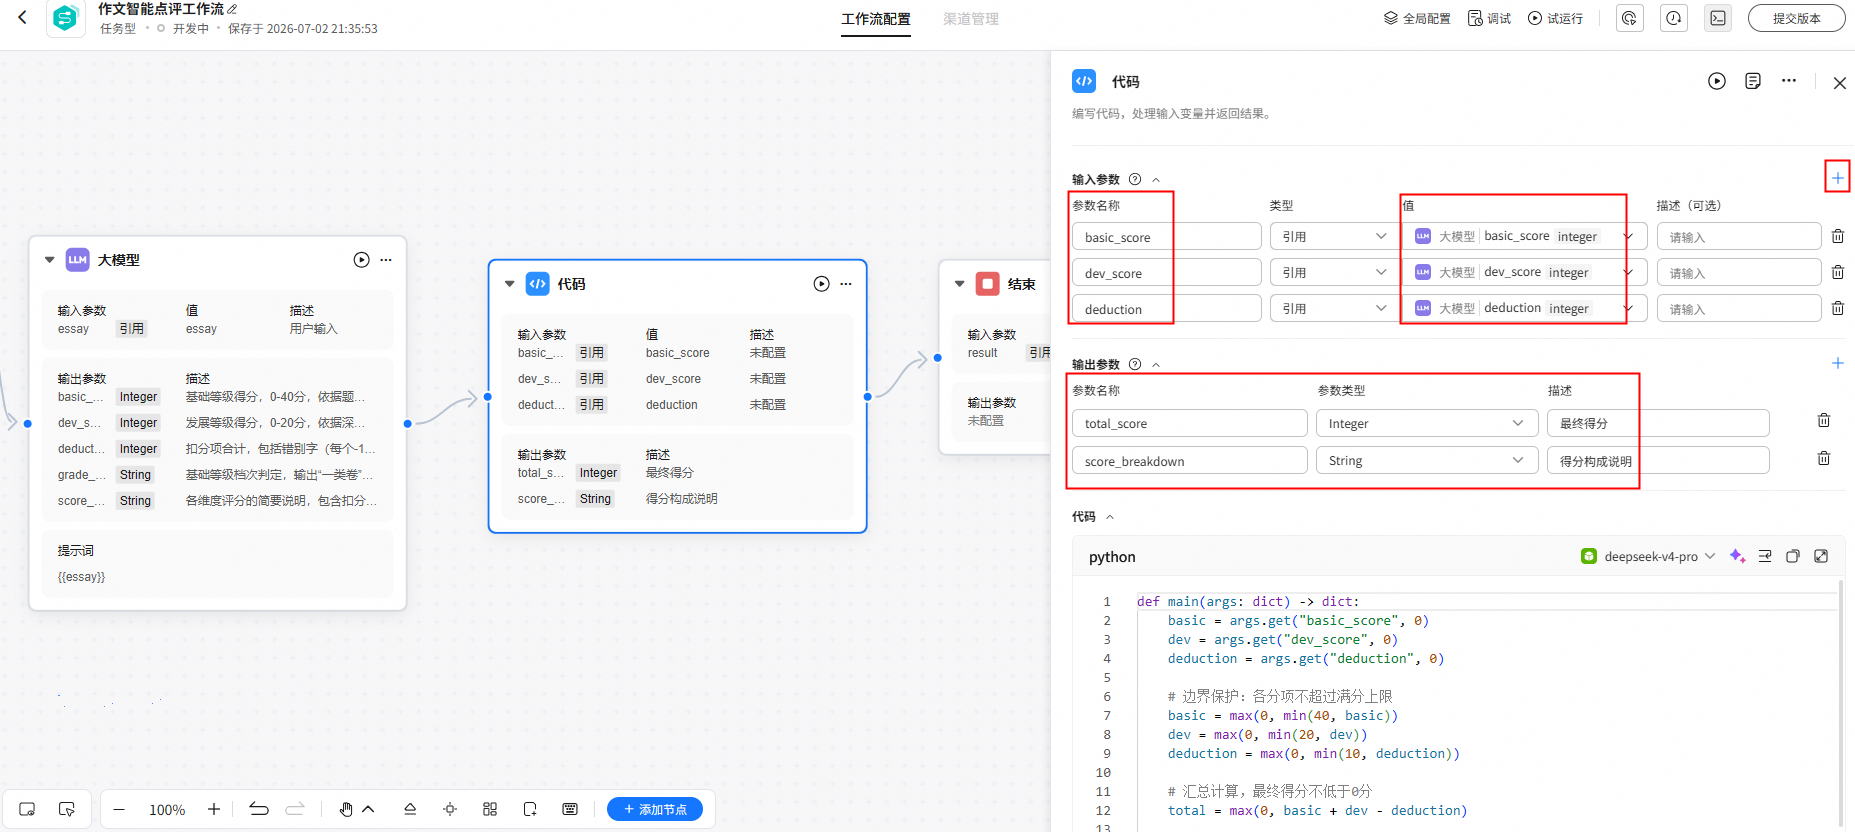Click the AI code generation sparkle icon

click(x=1738, y=556)
